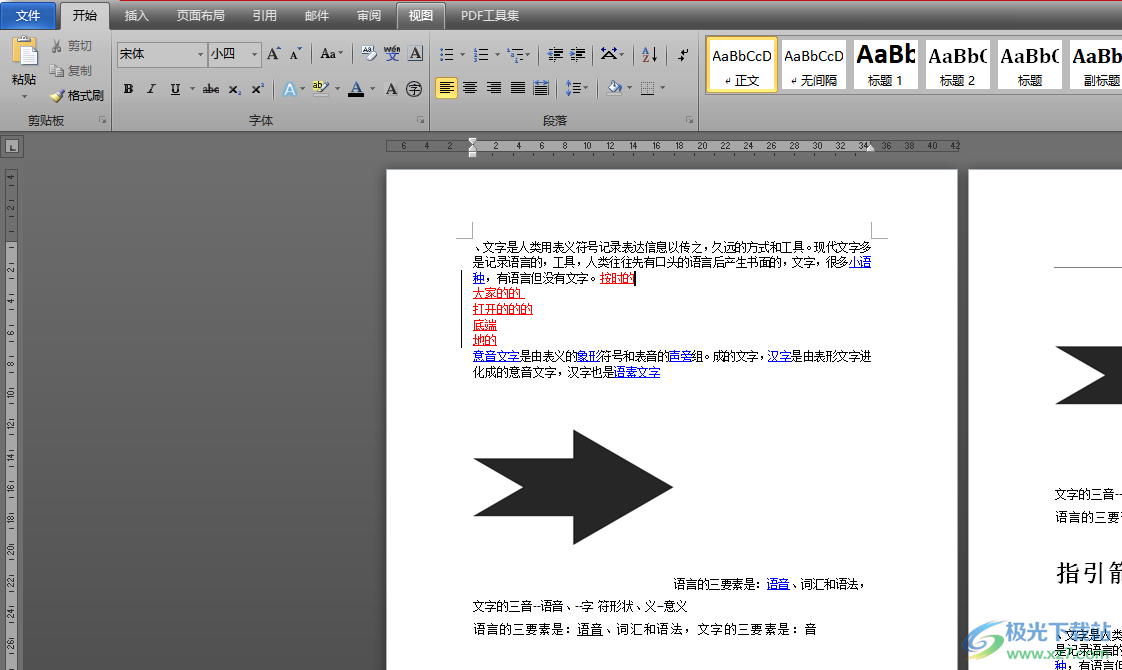Screen dimensions: 1122x670
Task: Open the underline style dropdown arrow
Action: (192, 89)
